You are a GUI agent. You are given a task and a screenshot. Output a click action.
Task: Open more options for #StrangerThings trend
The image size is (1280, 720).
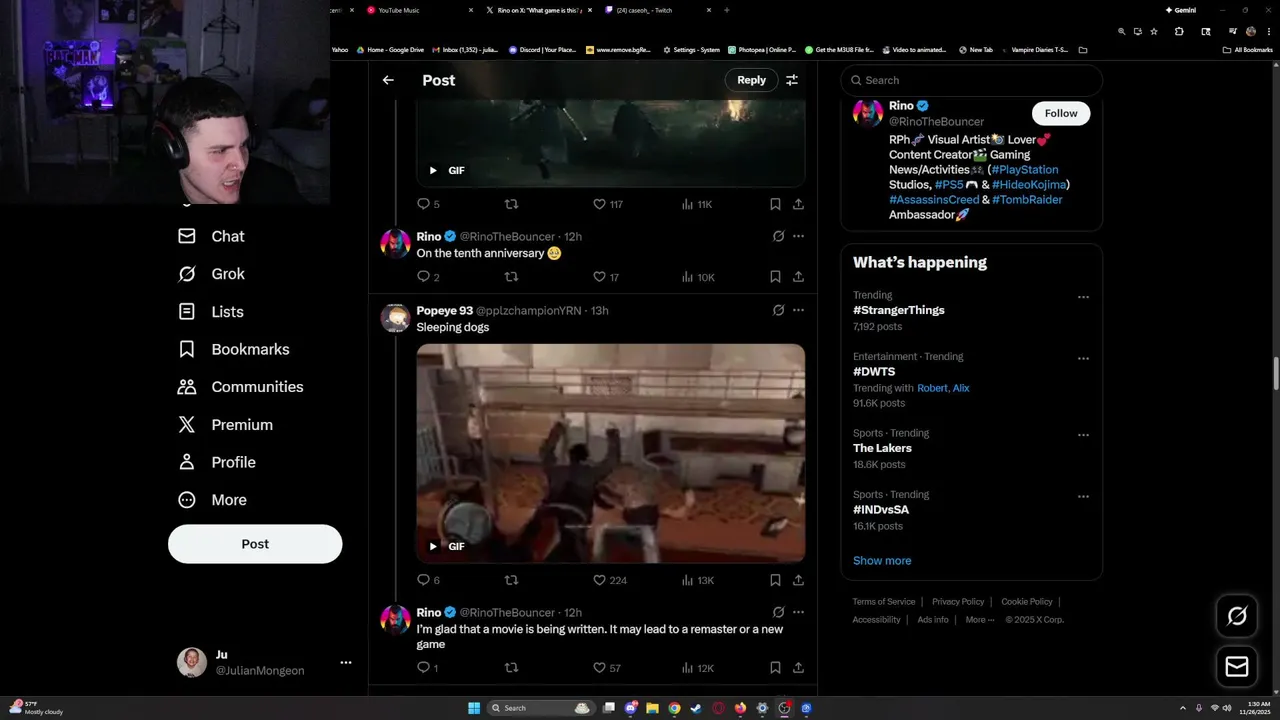[1083, 297]
